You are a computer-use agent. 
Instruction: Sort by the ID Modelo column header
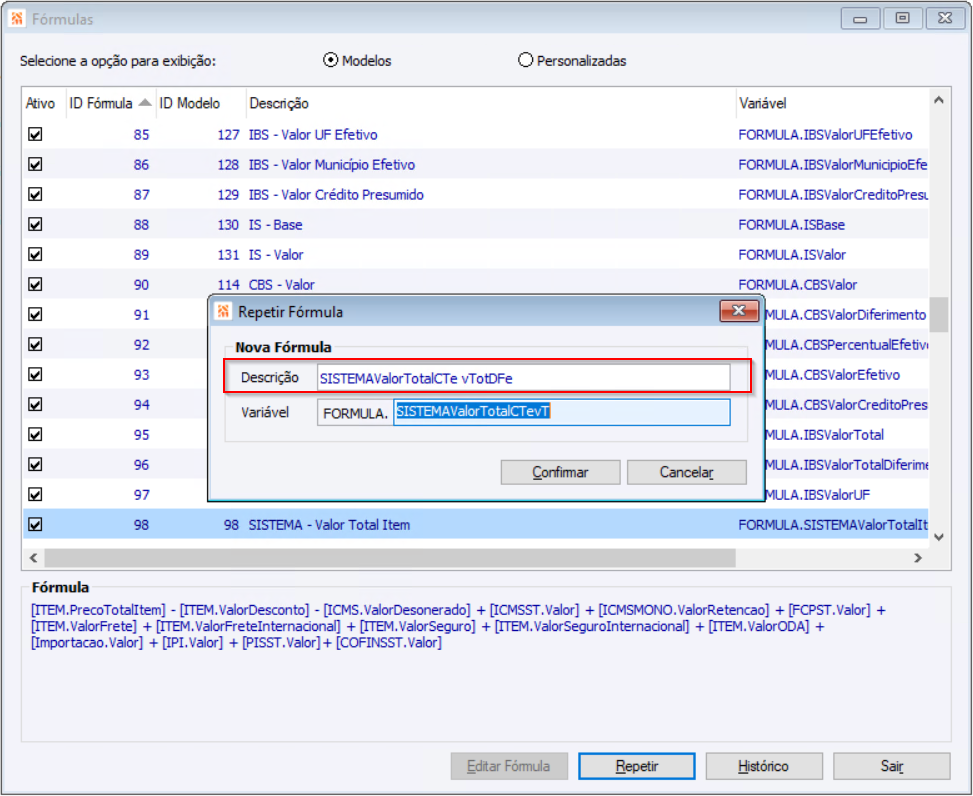pyautogui.click(x=200, y=103)
